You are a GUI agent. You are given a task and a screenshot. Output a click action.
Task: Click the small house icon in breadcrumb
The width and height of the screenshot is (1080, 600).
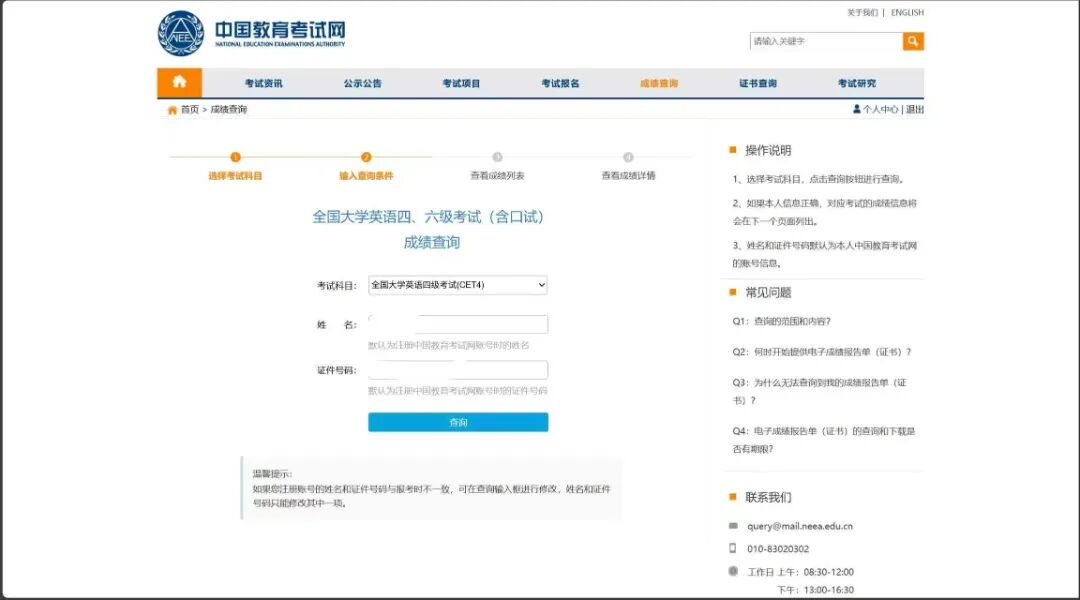pos(172,110)
